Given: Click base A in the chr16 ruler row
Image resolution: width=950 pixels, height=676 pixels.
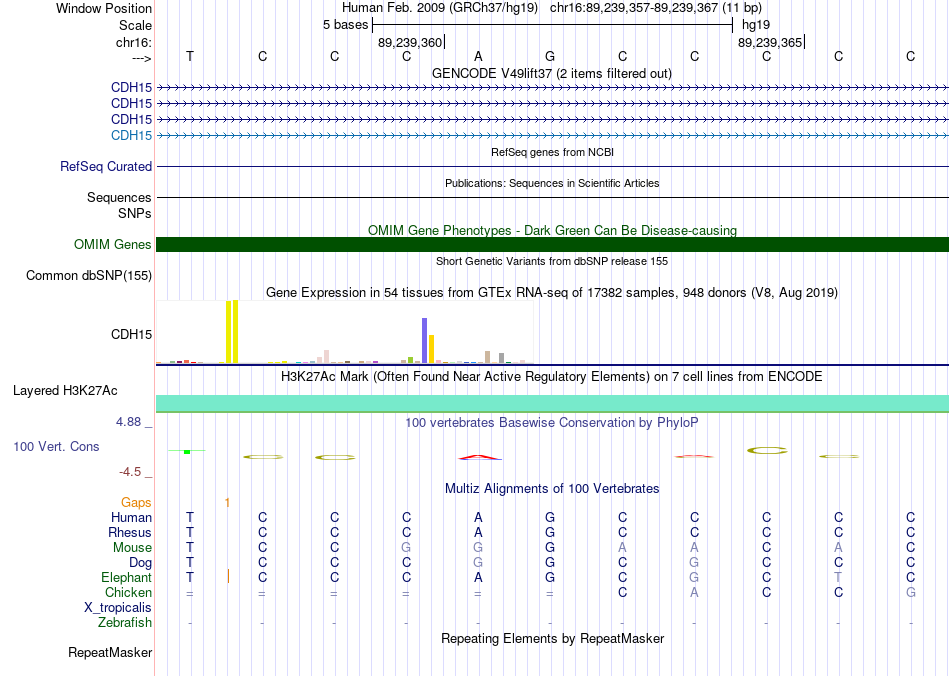Looking at the screenshot, I should tap(478, 56).
